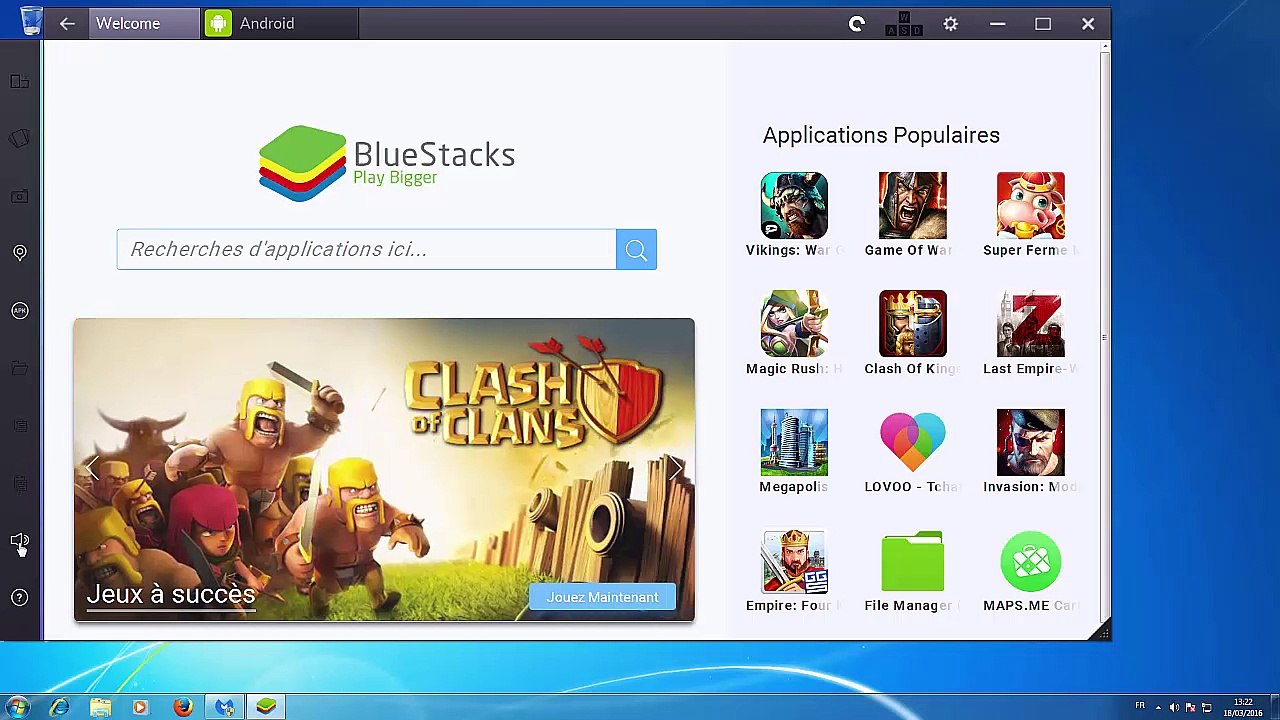Open Internet Explorer from the taskbar

(59, 707)
